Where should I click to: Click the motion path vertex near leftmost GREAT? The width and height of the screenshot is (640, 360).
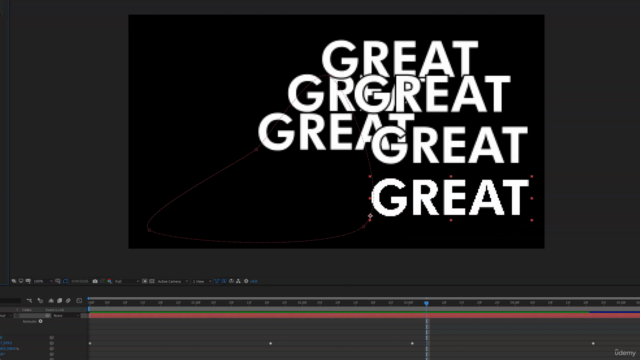[x=256, y=149]
